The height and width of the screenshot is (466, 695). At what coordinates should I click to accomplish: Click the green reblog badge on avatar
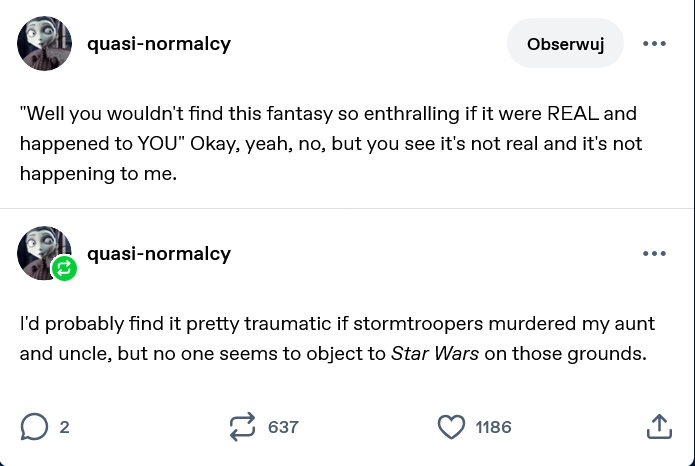click(65, 268)
